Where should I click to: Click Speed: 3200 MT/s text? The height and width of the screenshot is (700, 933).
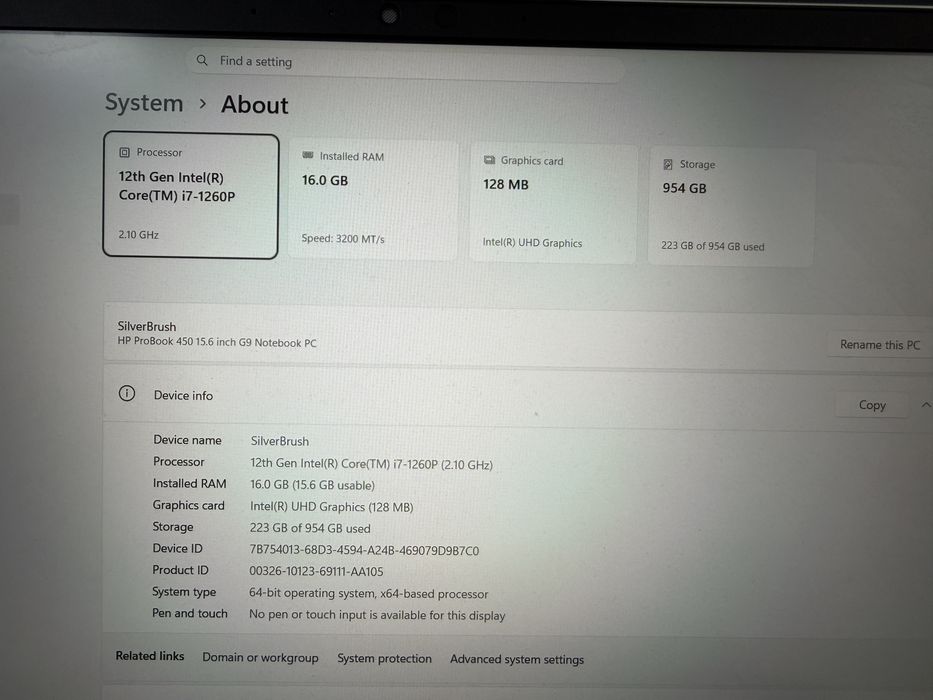(x=343, y=239)
